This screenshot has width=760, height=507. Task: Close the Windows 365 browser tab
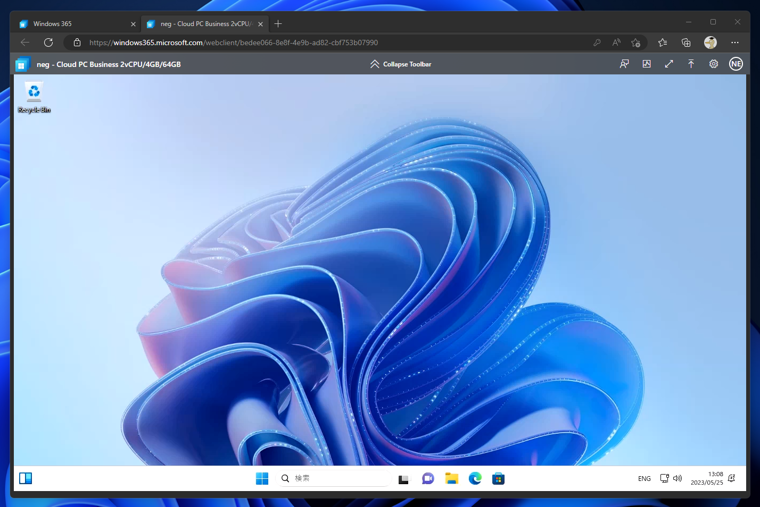[x=133, y=24]
